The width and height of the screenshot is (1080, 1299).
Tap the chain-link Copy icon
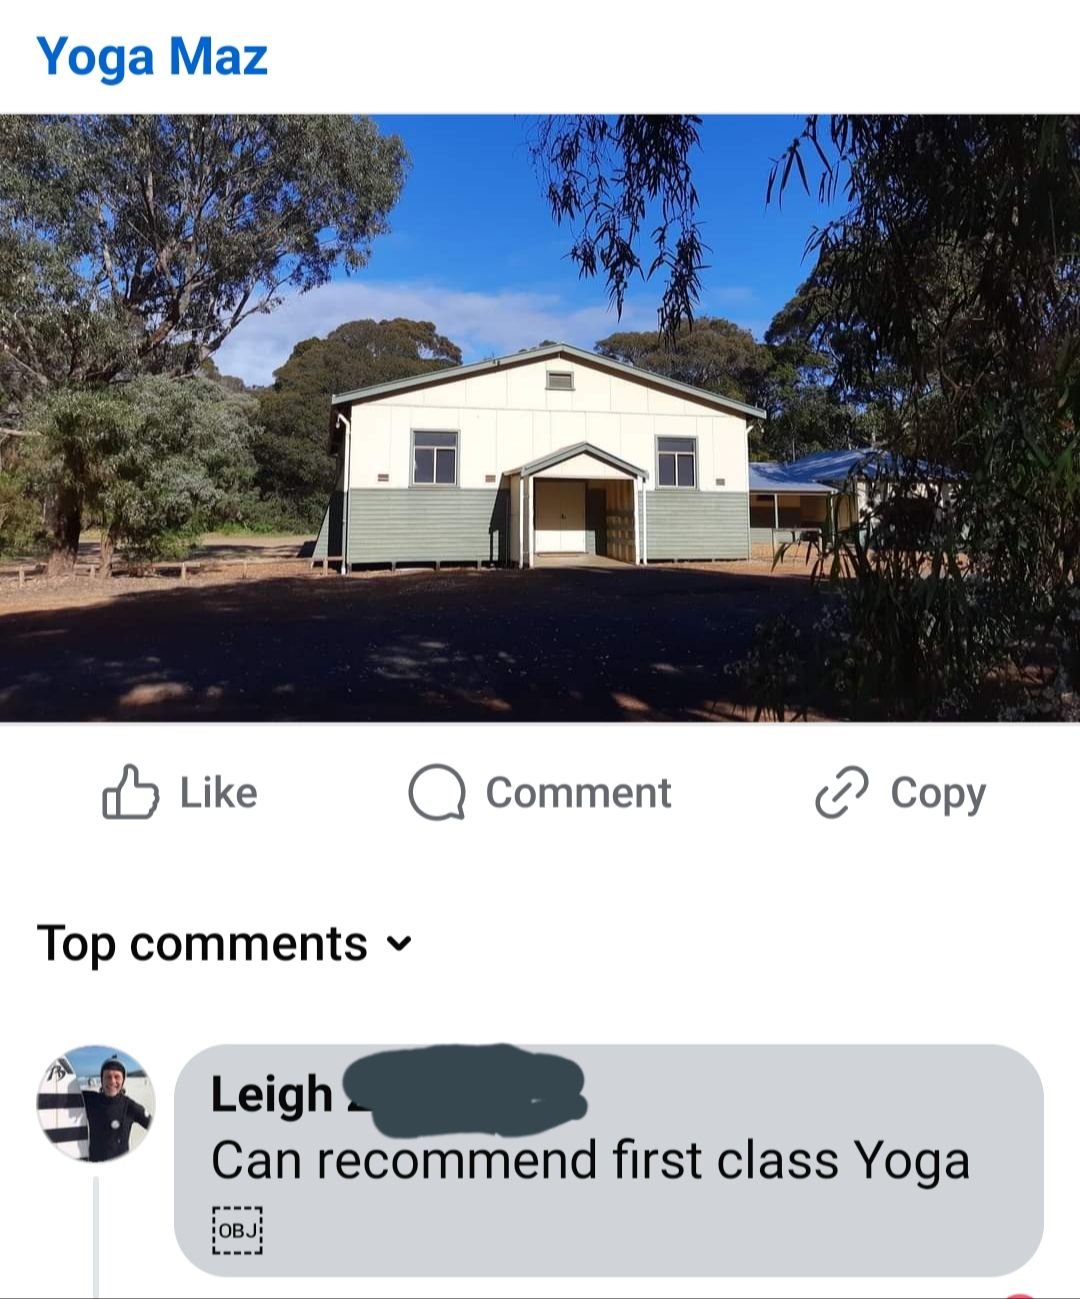tap(842, 793)
